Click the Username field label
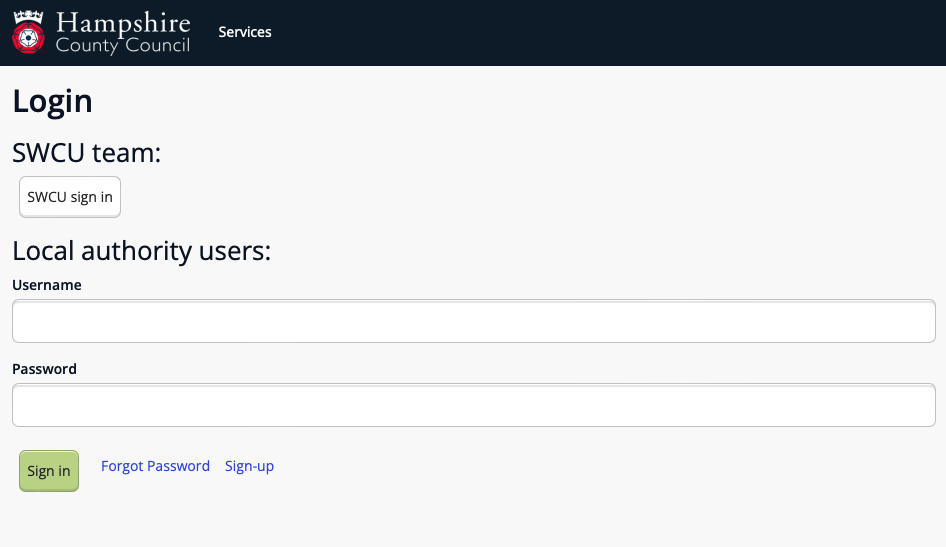 pos(47,285)
